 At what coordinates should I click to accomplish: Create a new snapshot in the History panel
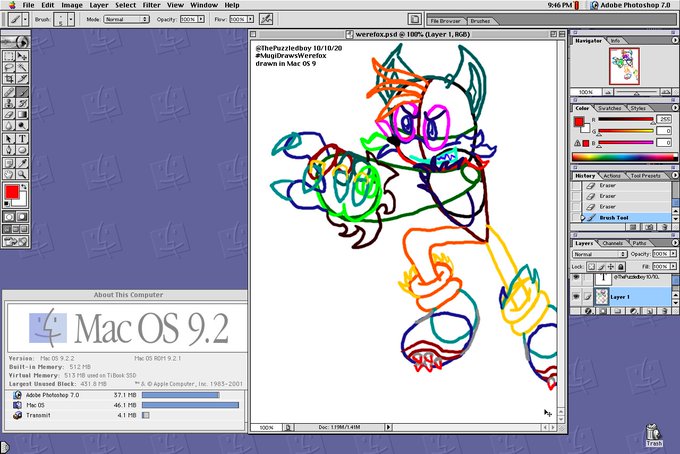(x=649, y=227)
